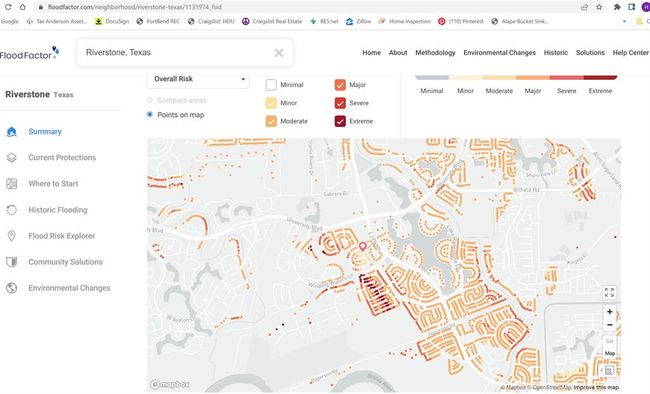Uncheck the Severe risk checkbox
650x394 pixels.
click(x=340, y=103)
